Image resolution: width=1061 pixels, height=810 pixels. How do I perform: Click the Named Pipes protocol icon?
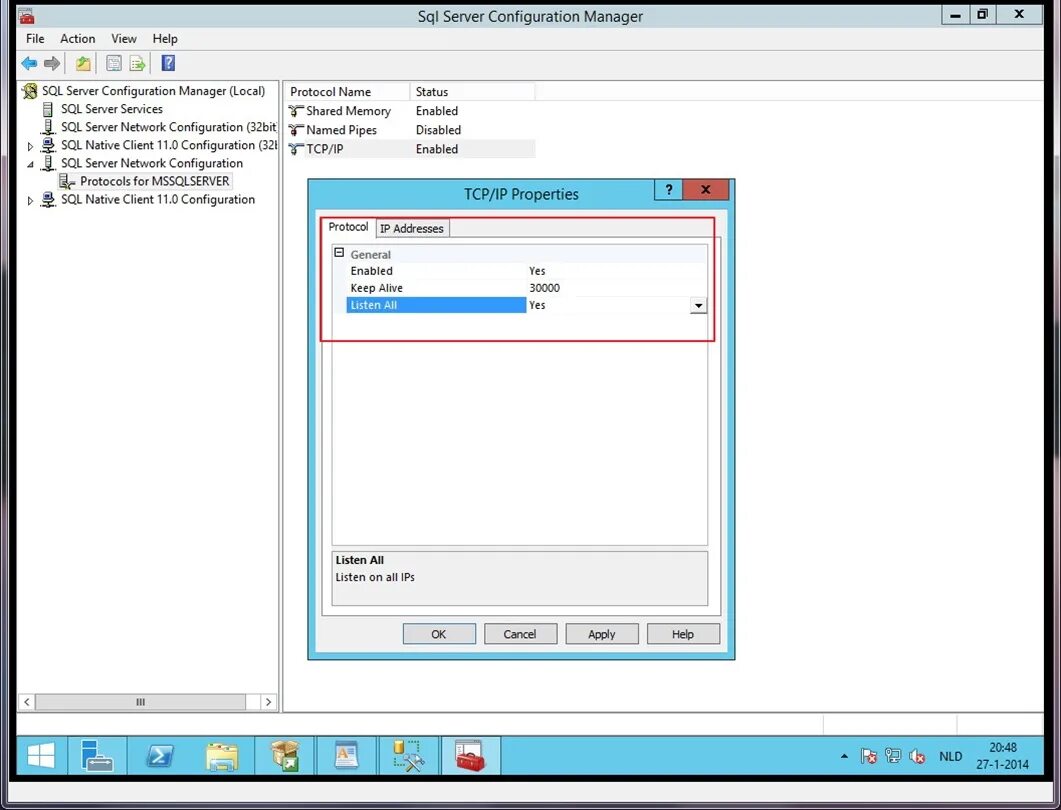coord(296,130)
